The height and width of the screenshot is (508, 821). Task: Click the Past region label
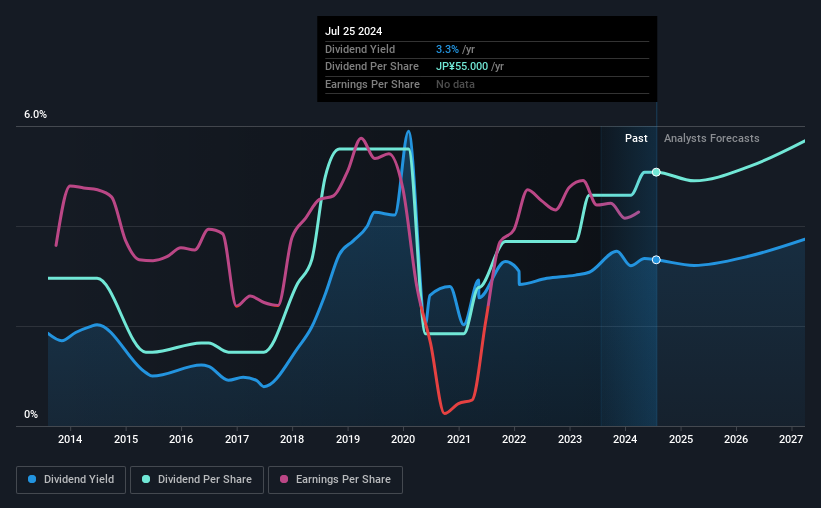point(636,138)
